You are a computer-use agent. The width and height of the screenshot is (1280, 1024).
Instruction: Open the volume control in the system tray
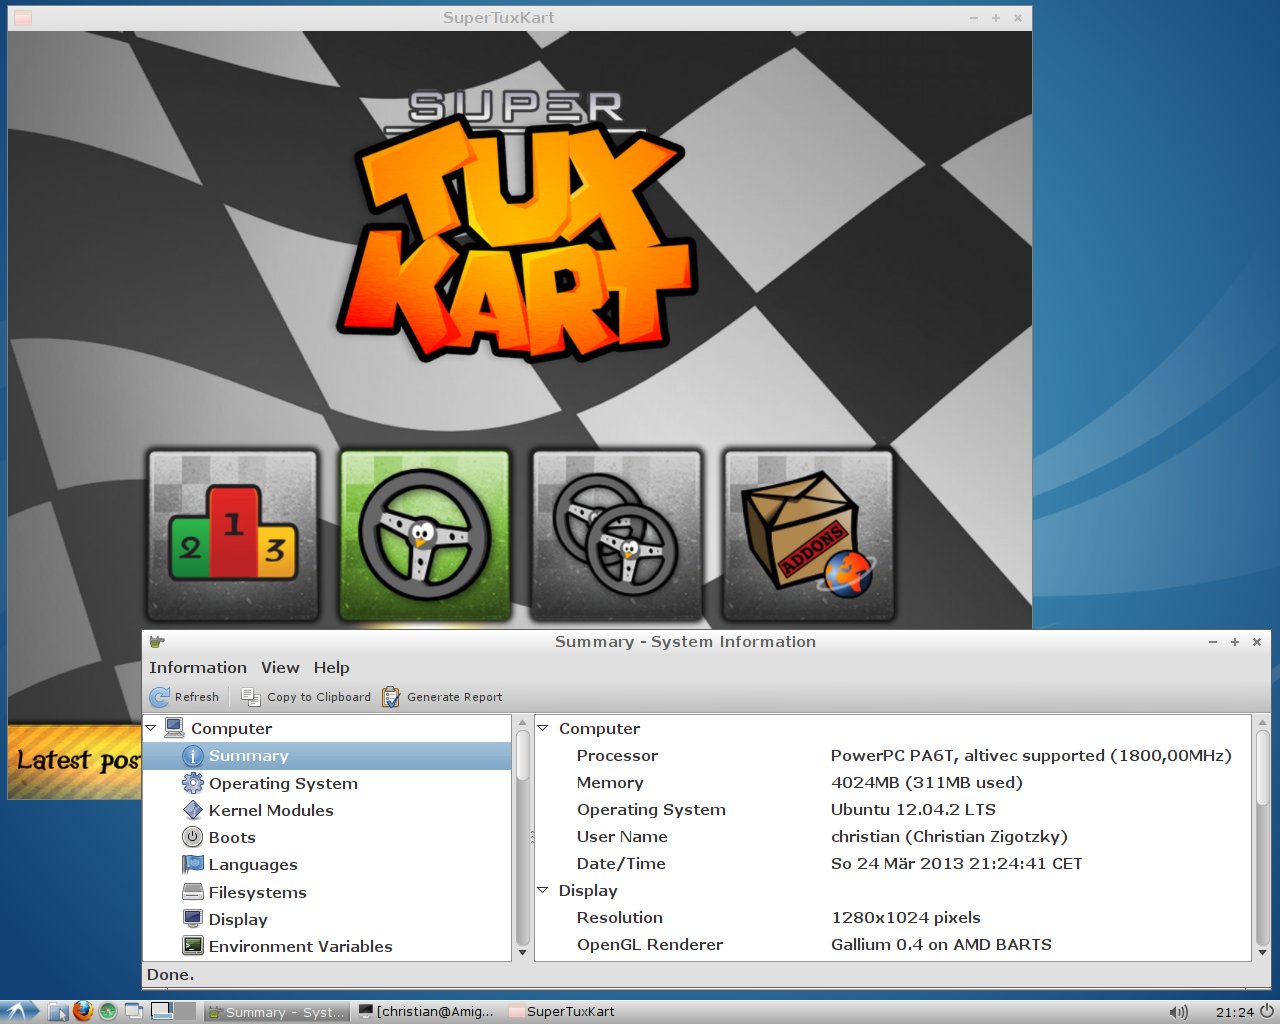pos(1179,1012)
